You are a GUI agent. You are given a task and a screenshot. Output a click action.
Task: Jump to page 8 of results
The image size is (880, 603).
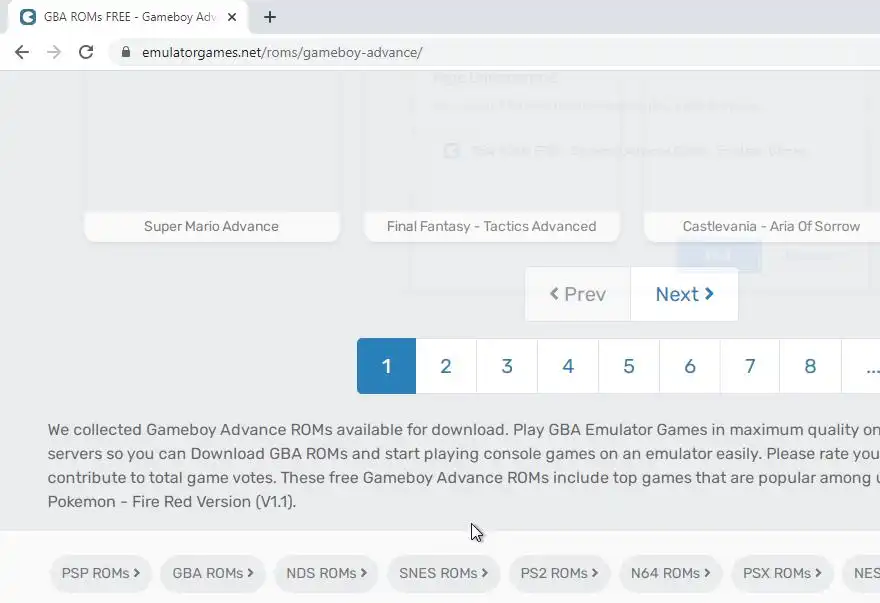810,366
